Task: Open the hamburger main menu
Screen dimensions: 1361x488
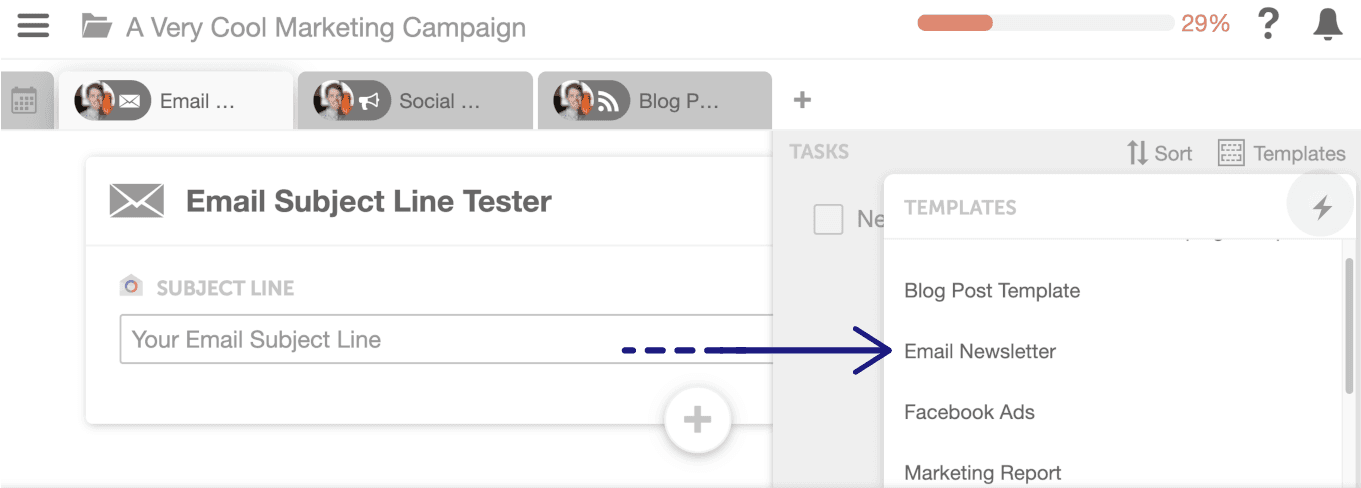Action: pos(33,25)
